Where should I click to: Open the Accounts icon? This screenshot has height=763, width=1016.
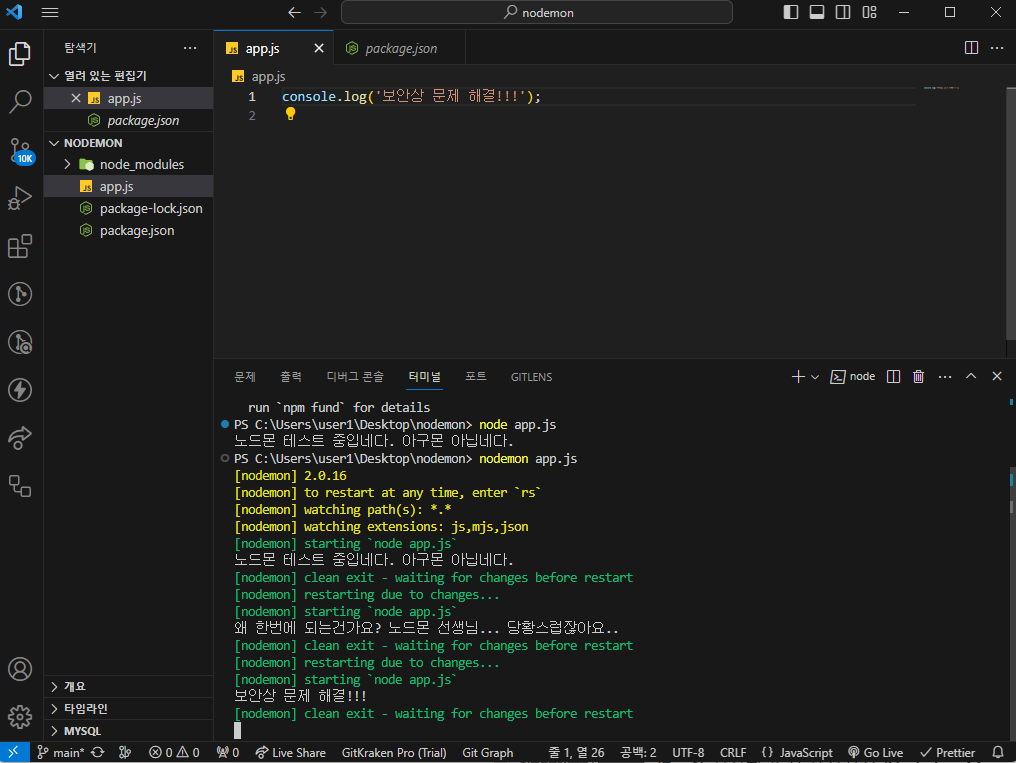pos(20,669)
